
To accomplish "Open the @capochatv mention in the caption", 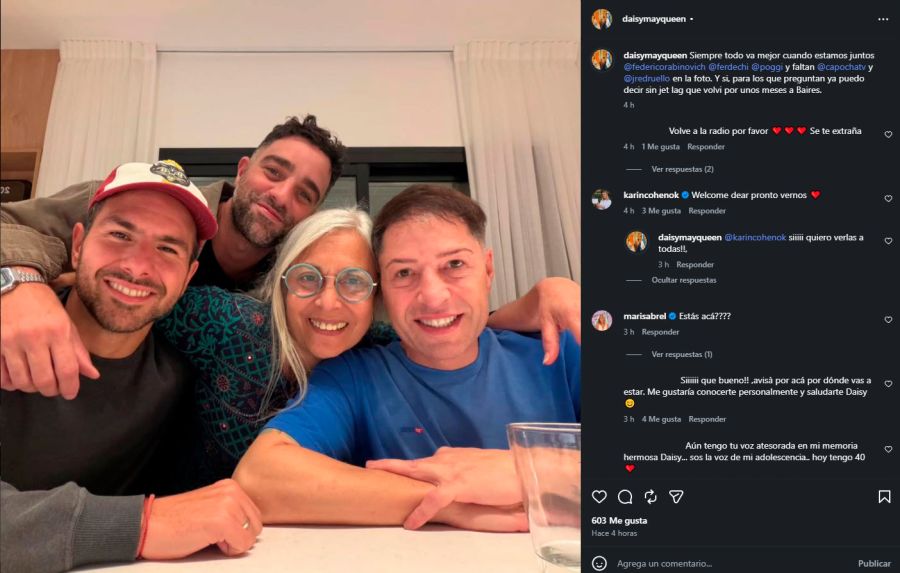I will pos(840,67).
